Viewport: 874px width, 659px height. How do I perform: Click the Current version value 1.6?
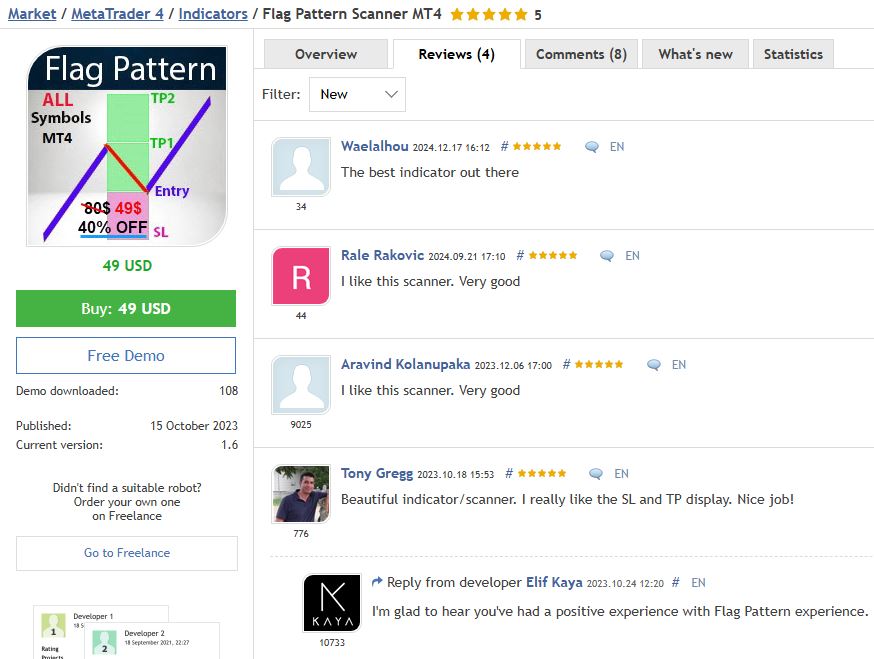tap(229, 445)
